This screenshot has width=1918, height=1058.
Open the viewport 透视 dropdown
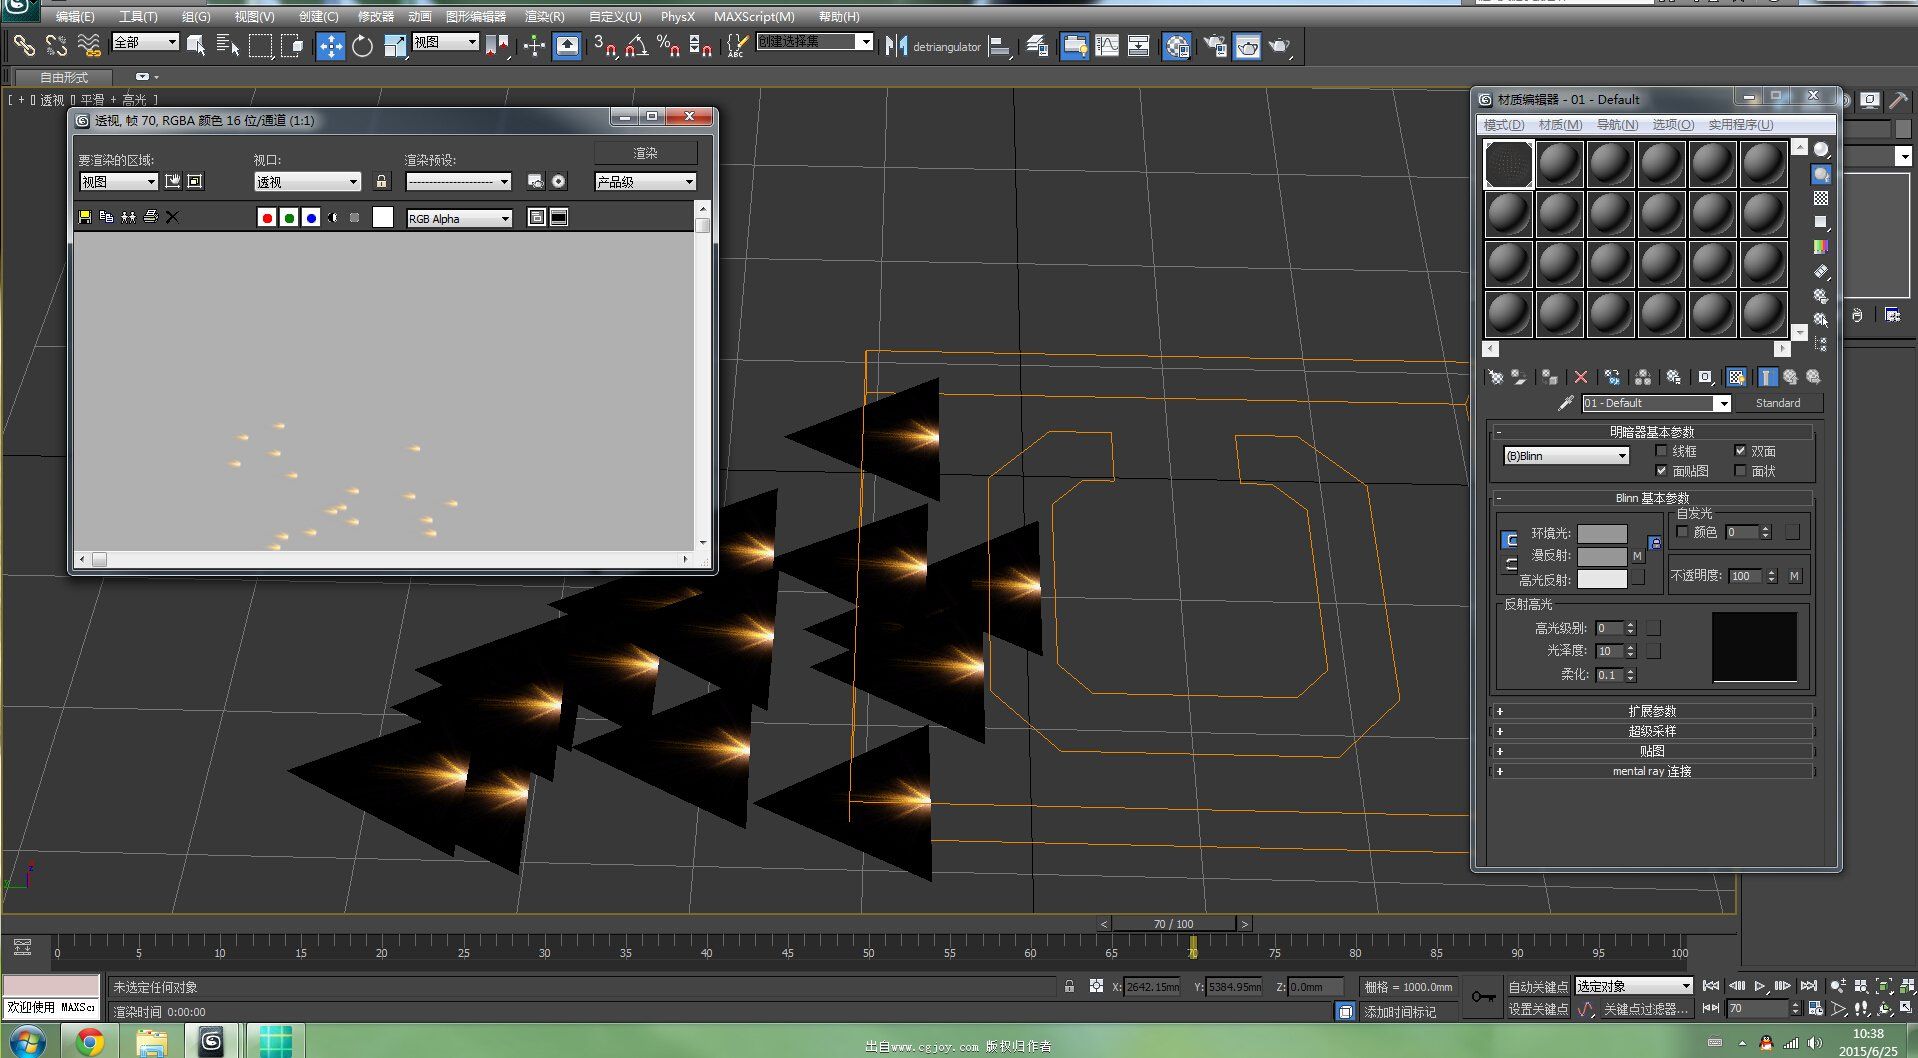click(308, 182)
